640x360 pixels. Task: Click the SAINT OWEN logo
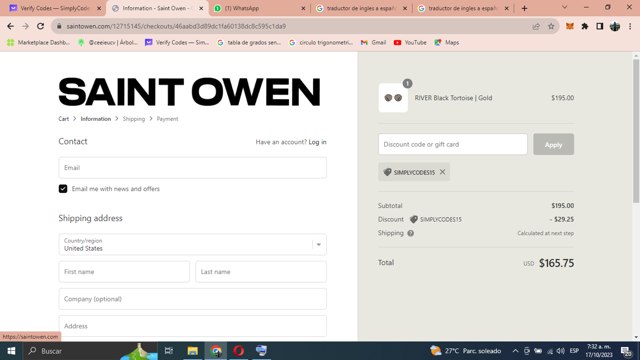(189, 92)
